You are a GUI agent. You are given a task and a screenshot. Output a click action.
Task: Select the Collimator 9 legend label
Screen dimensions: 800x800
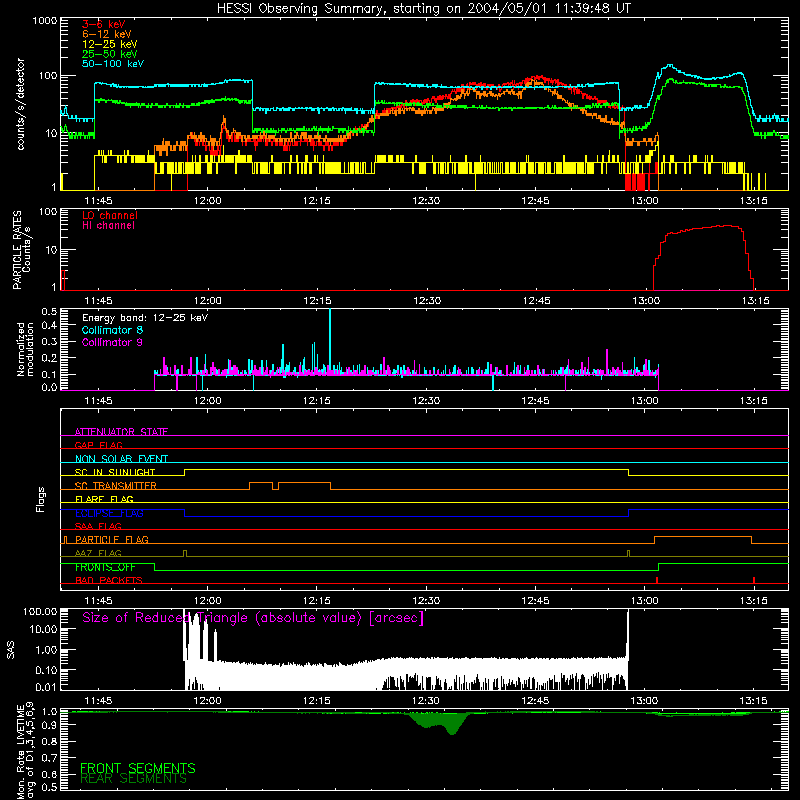click(112, 342)
